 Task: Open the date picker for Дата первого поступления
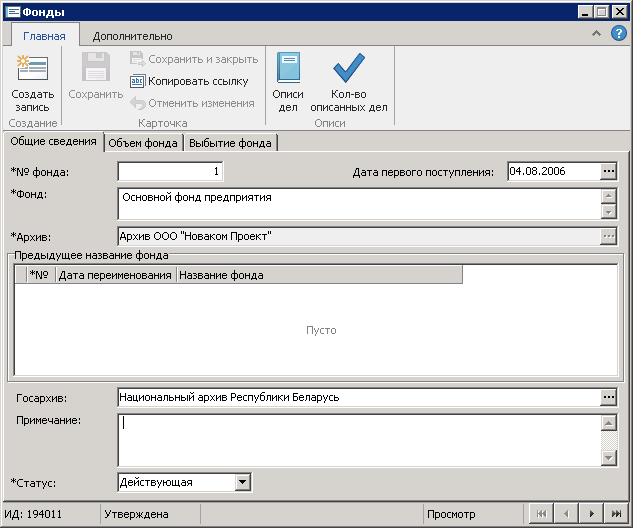609,171
